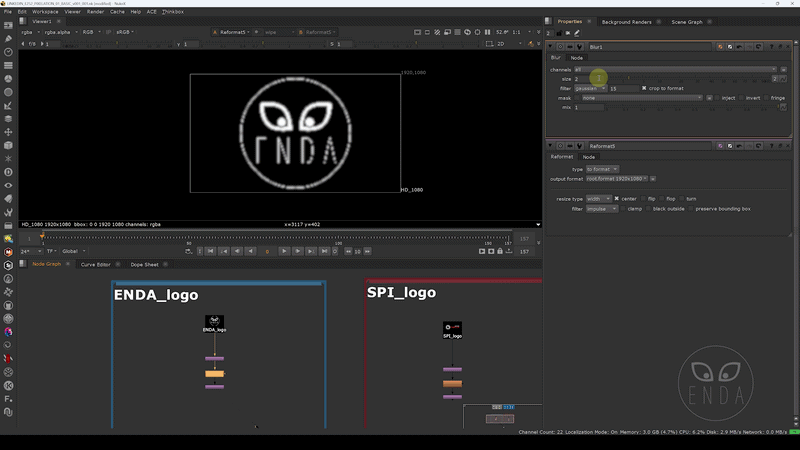Enable the inject checkbox in Blur1

(717, 98)
